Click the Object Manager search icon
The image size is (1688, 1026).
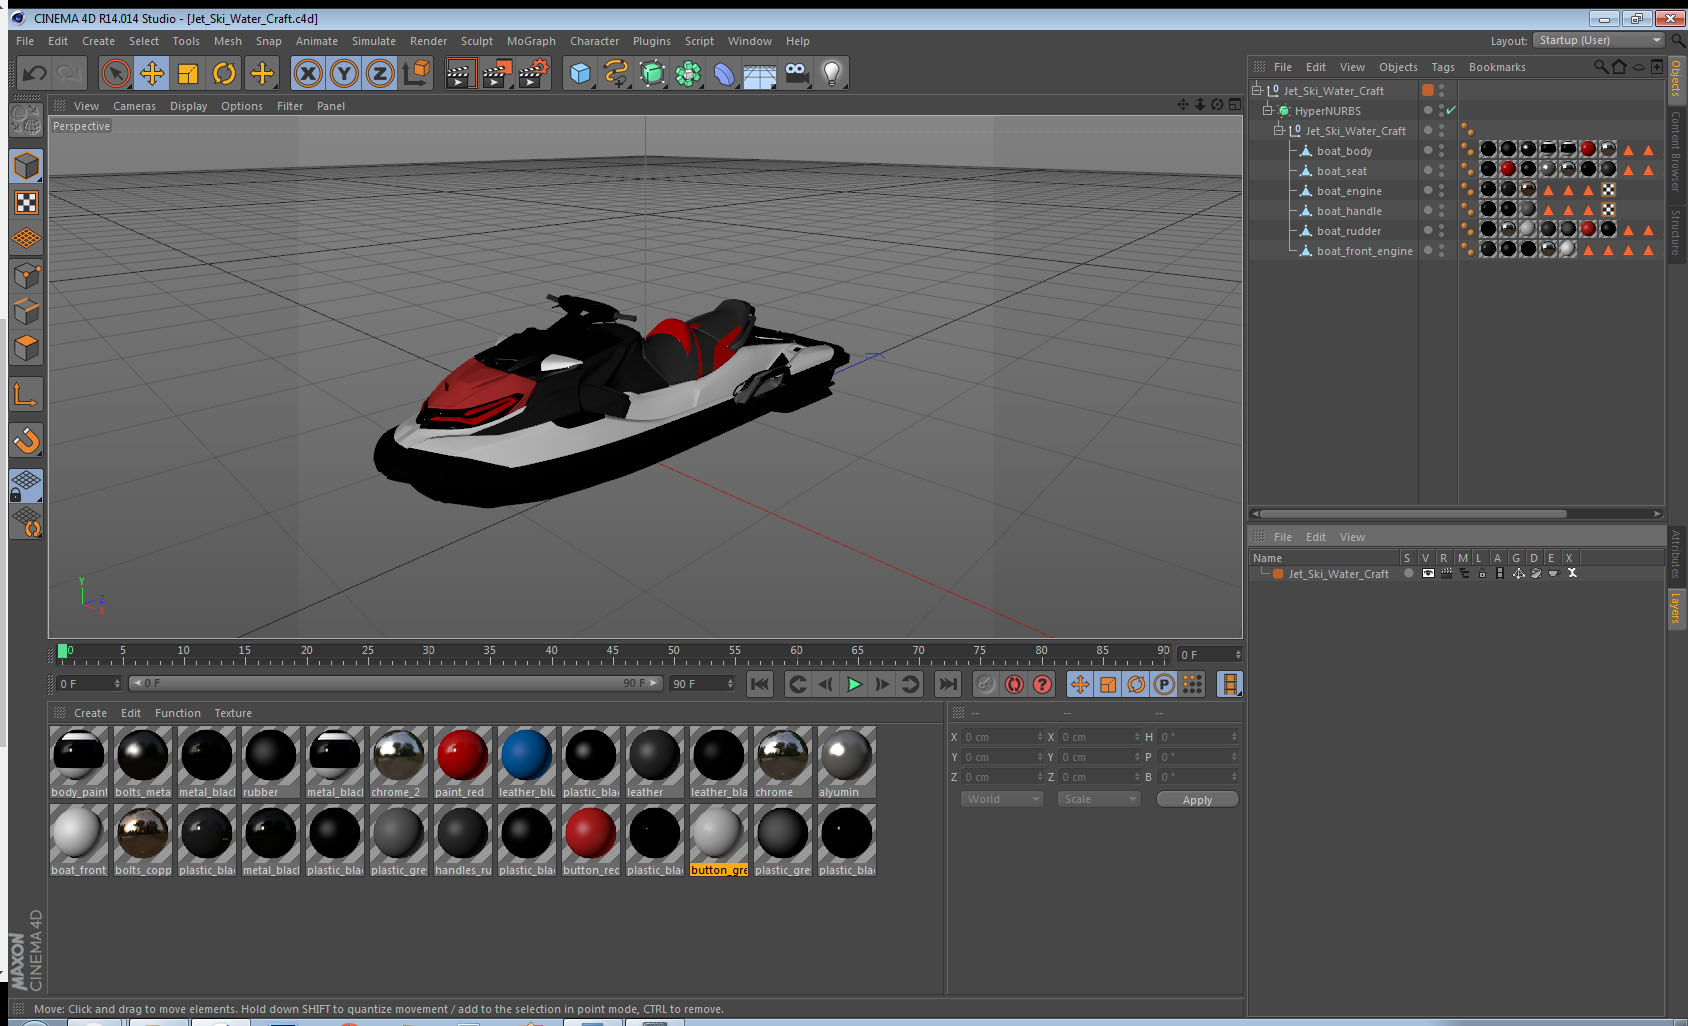point(1600,67)
